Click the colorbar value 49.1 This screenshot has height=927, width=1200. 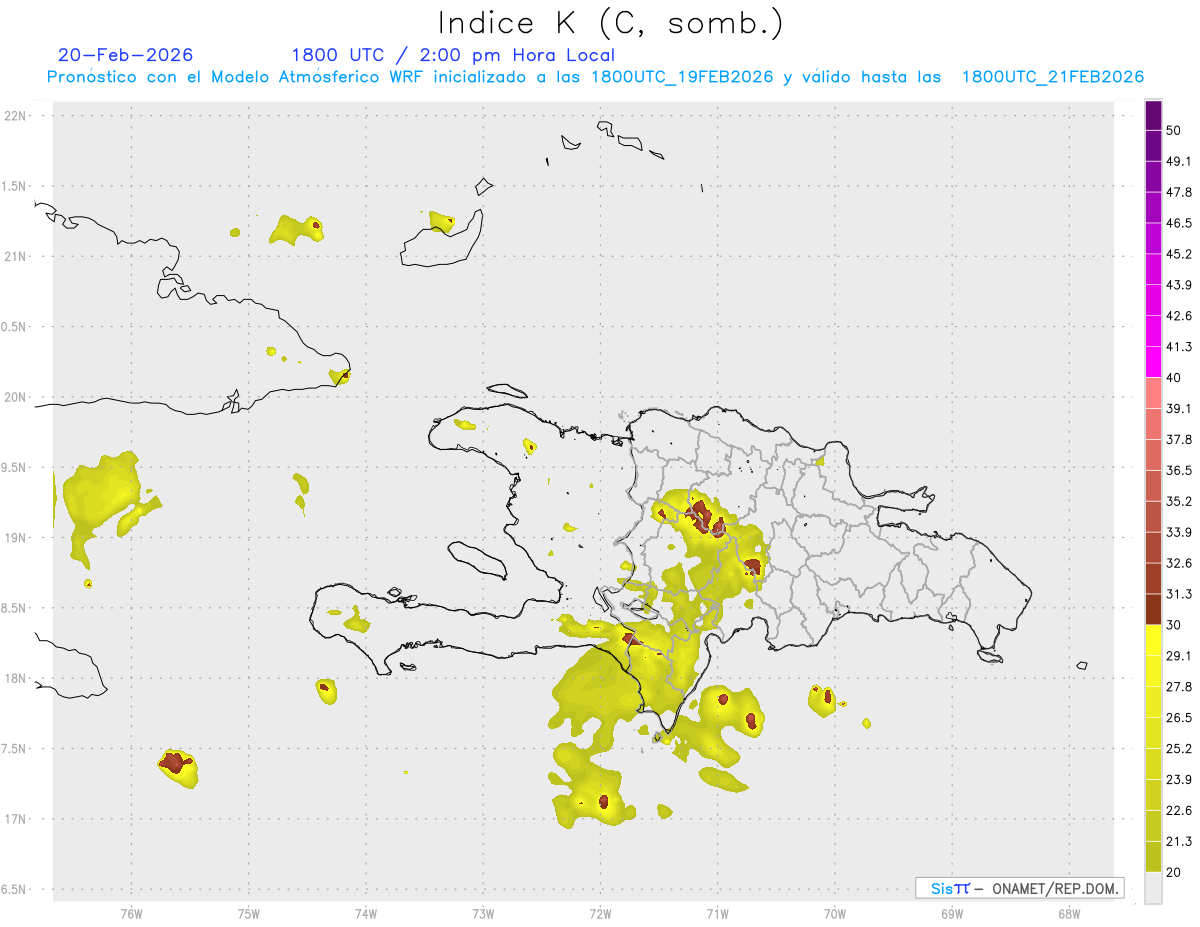1179,161
